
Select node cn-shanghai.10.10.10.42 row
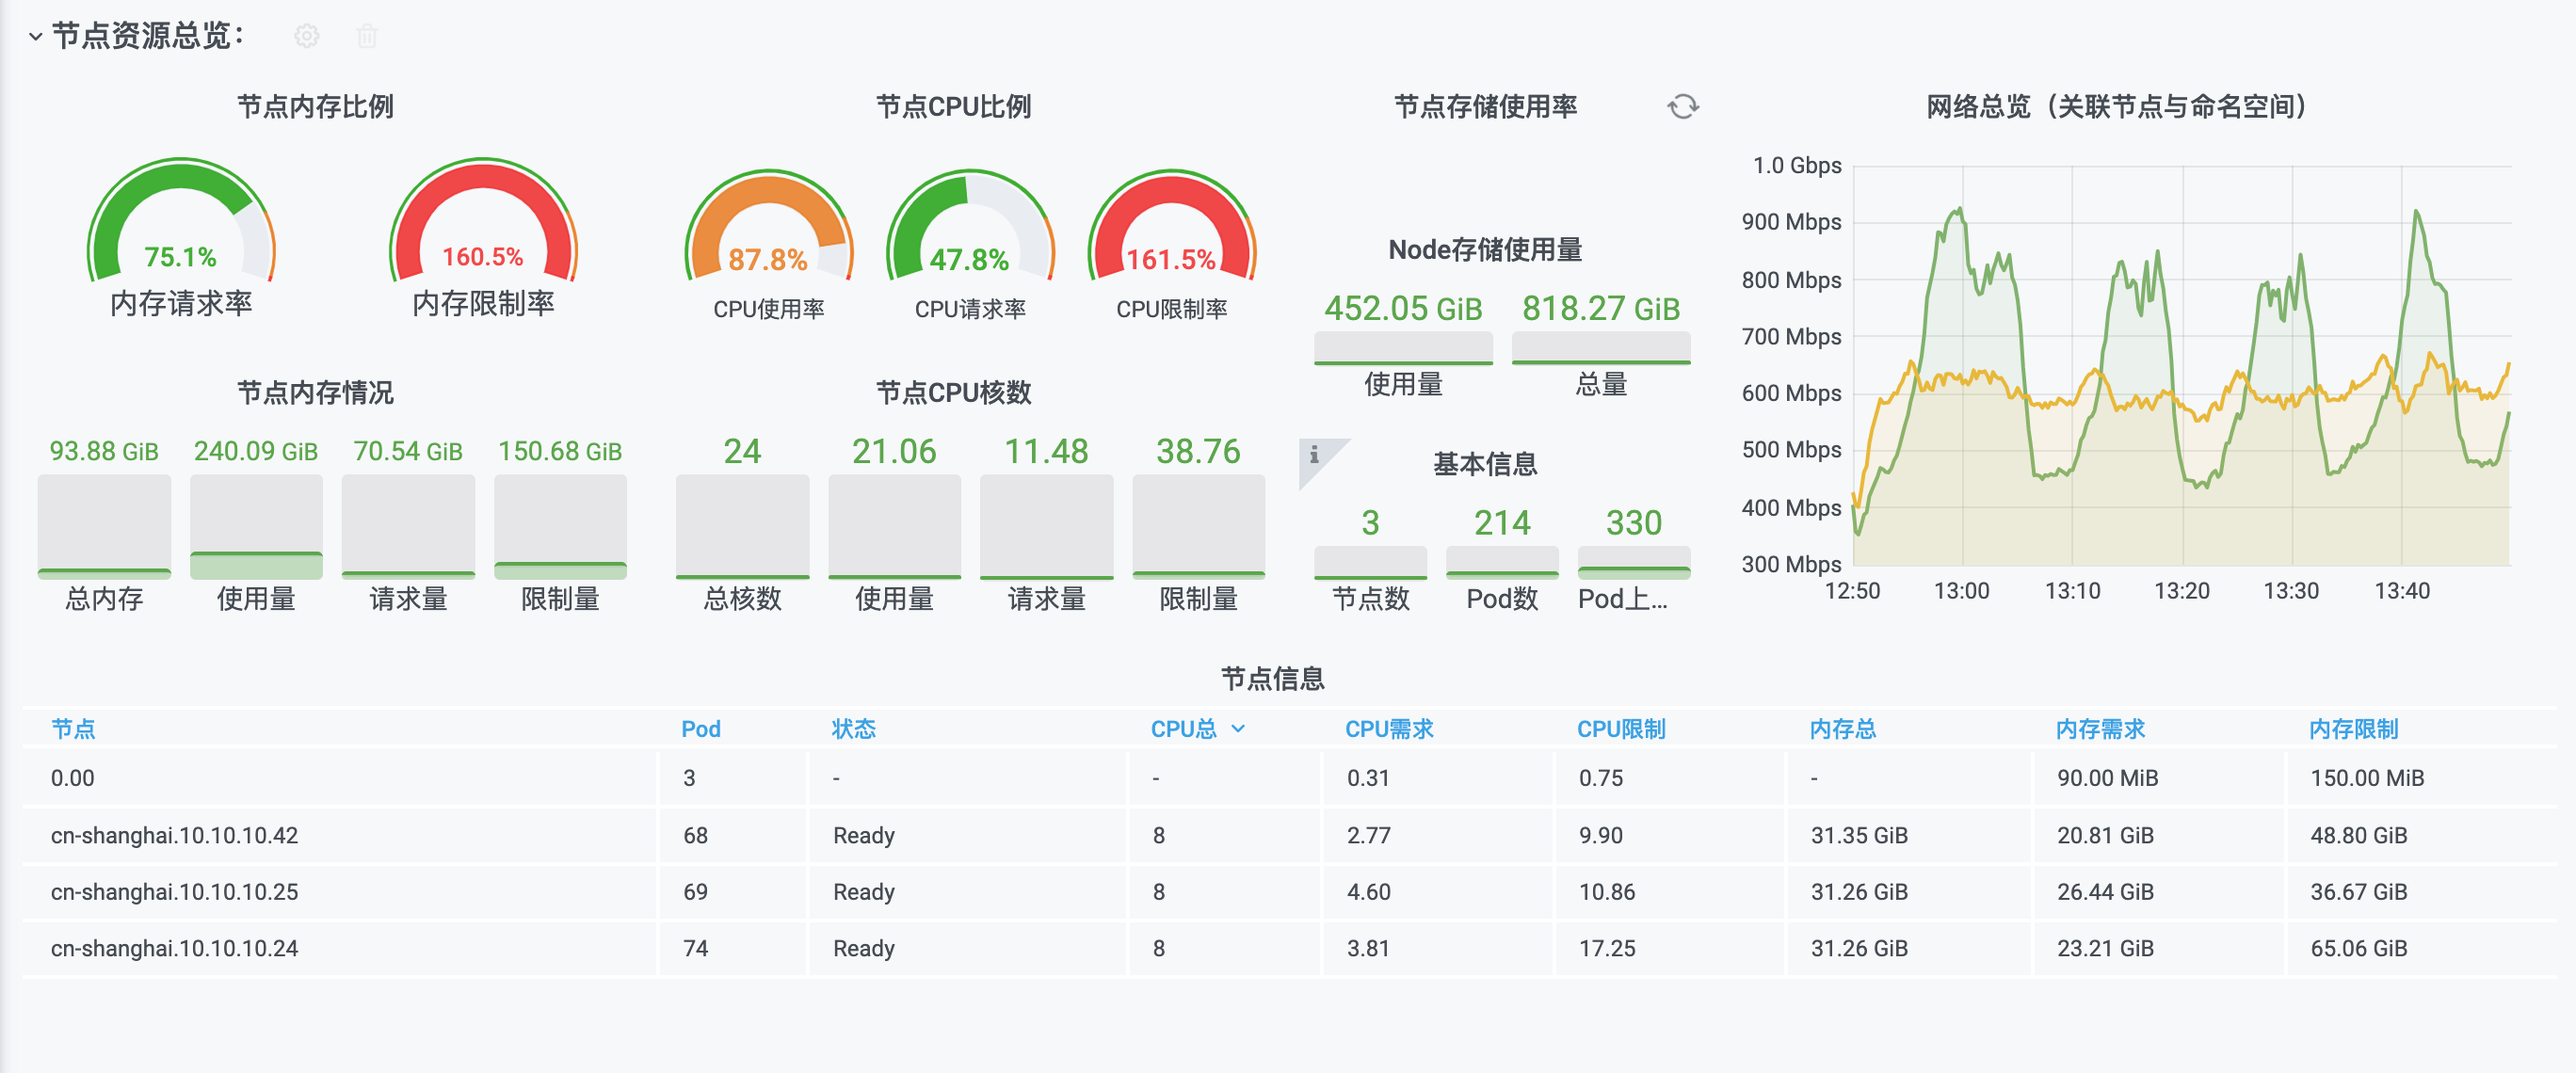click(174, 834)
